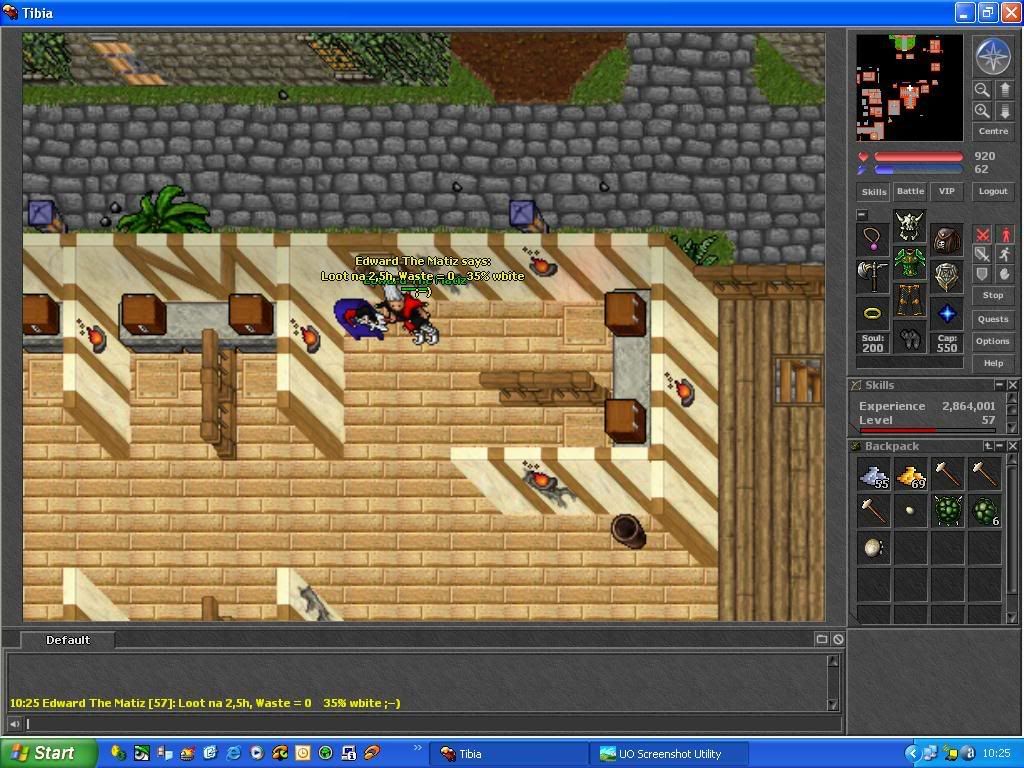Open the minimap compass rose
Screen dimensions: 1024x768
(993, 56)
